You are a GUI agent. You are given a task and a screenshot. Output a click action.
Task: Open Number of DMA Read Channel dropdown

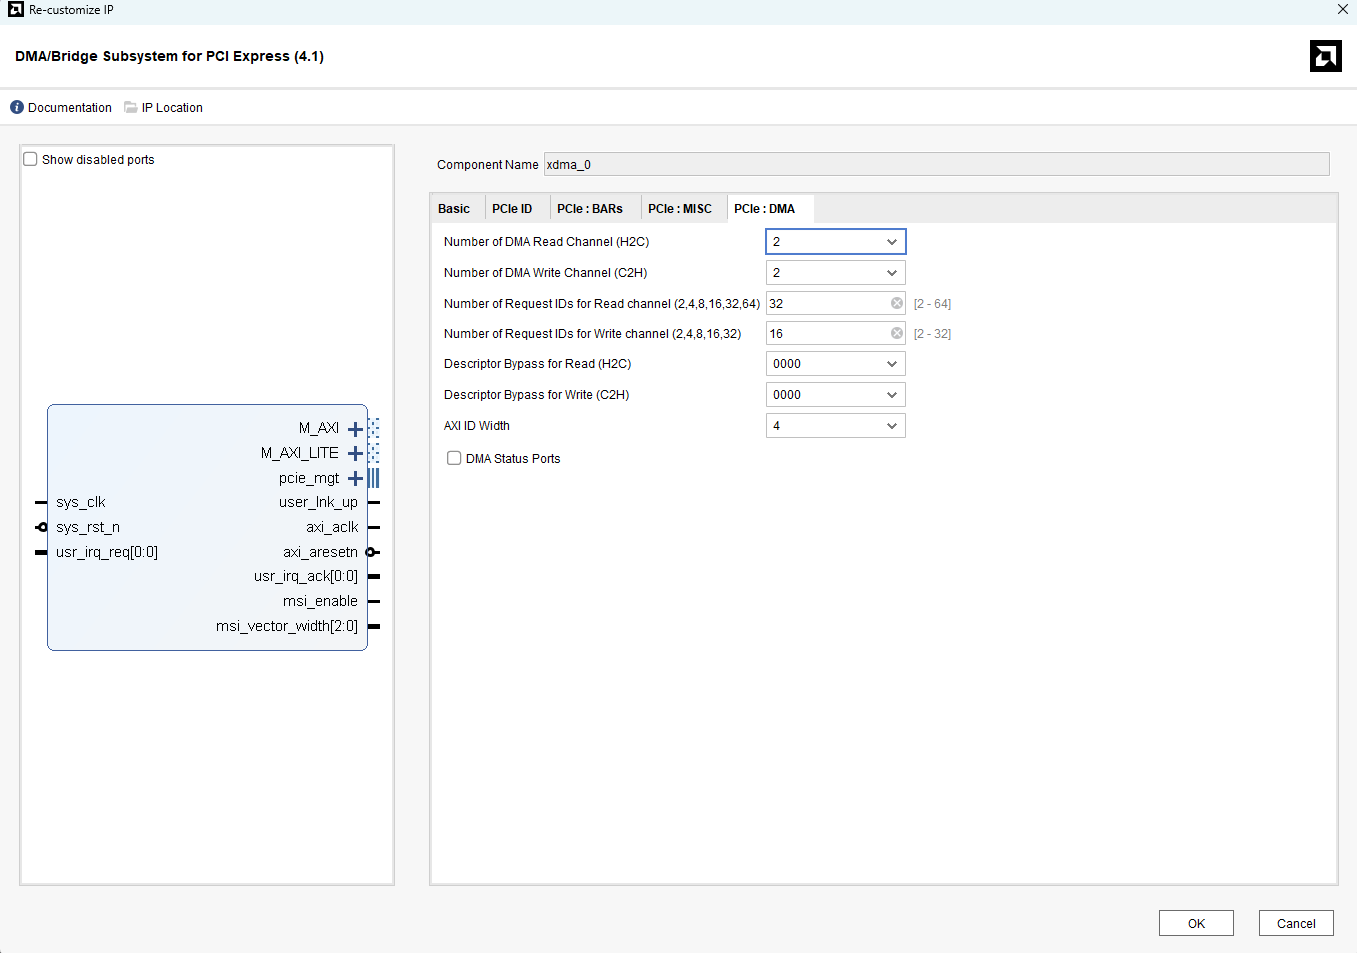tap(835, 242)
